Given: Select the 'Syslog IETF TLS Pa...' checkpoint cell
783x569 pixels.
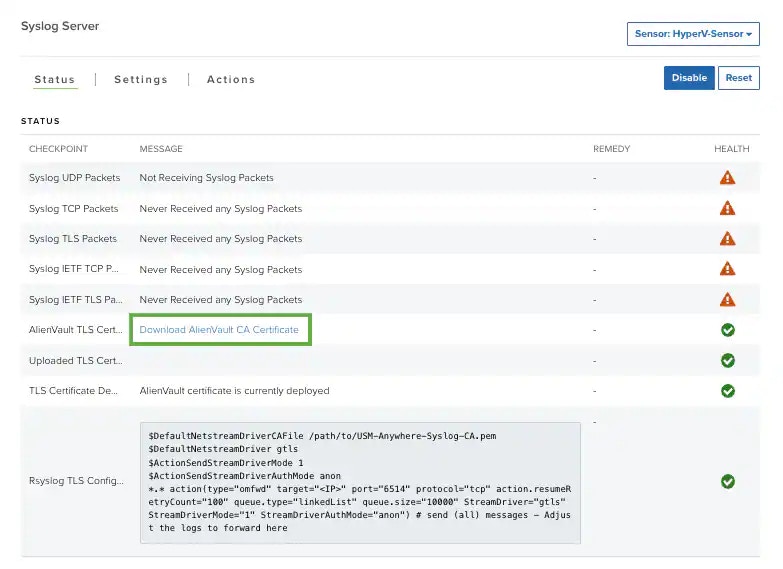Looking at the screenshot, I should (x=75, y=300).
